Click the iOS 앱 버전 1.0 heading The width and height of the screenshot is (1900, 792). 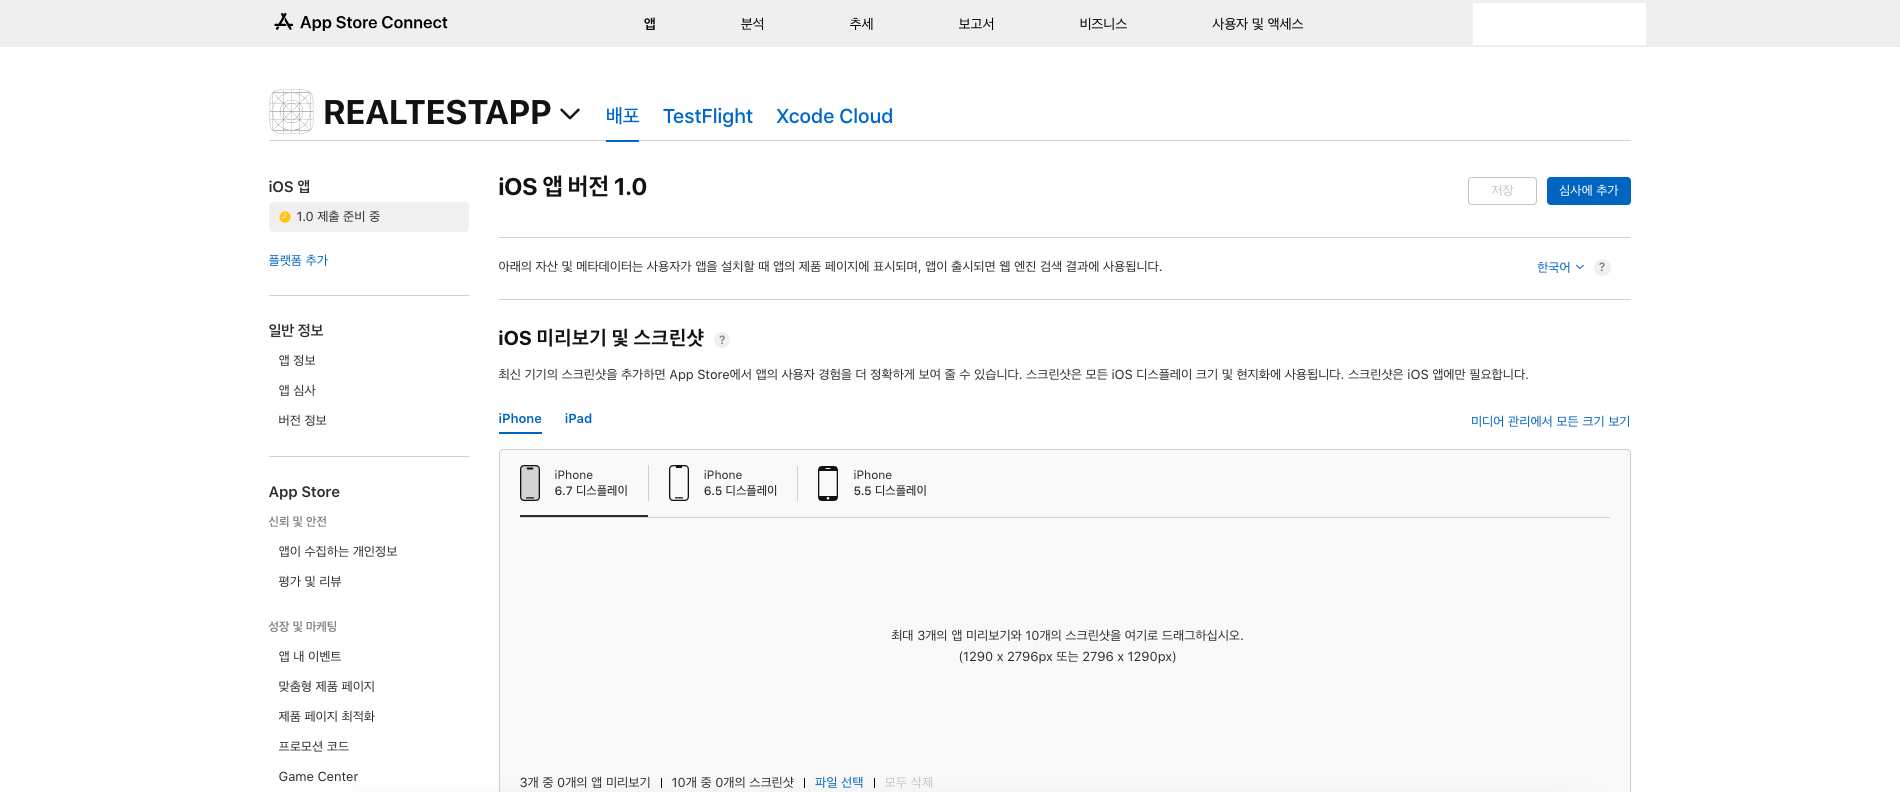click(572, 187)
